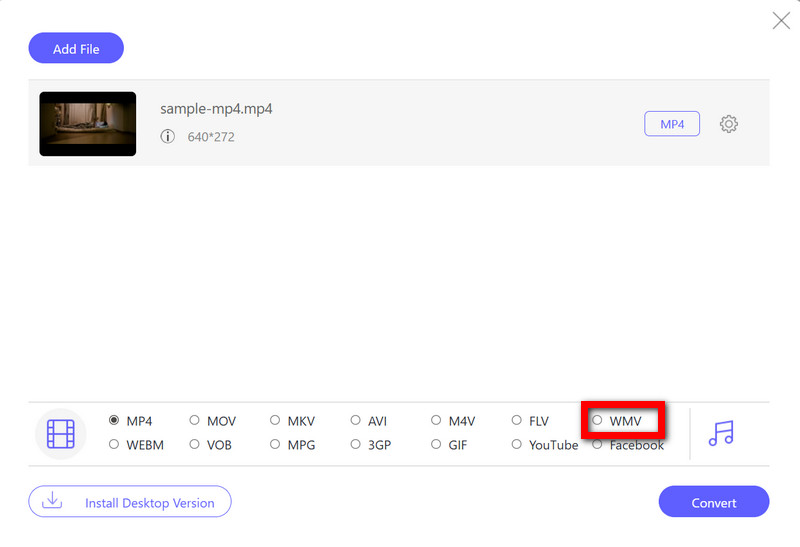Choose the WEBM format radio button
800x547 pixels.
pos(115,445)
